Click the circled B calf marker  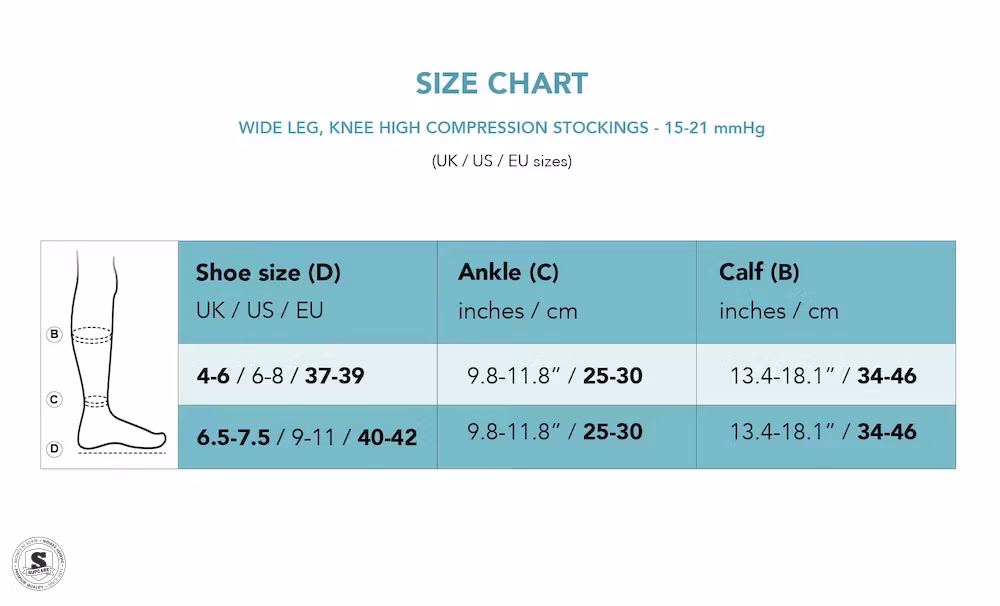[54, 334]
